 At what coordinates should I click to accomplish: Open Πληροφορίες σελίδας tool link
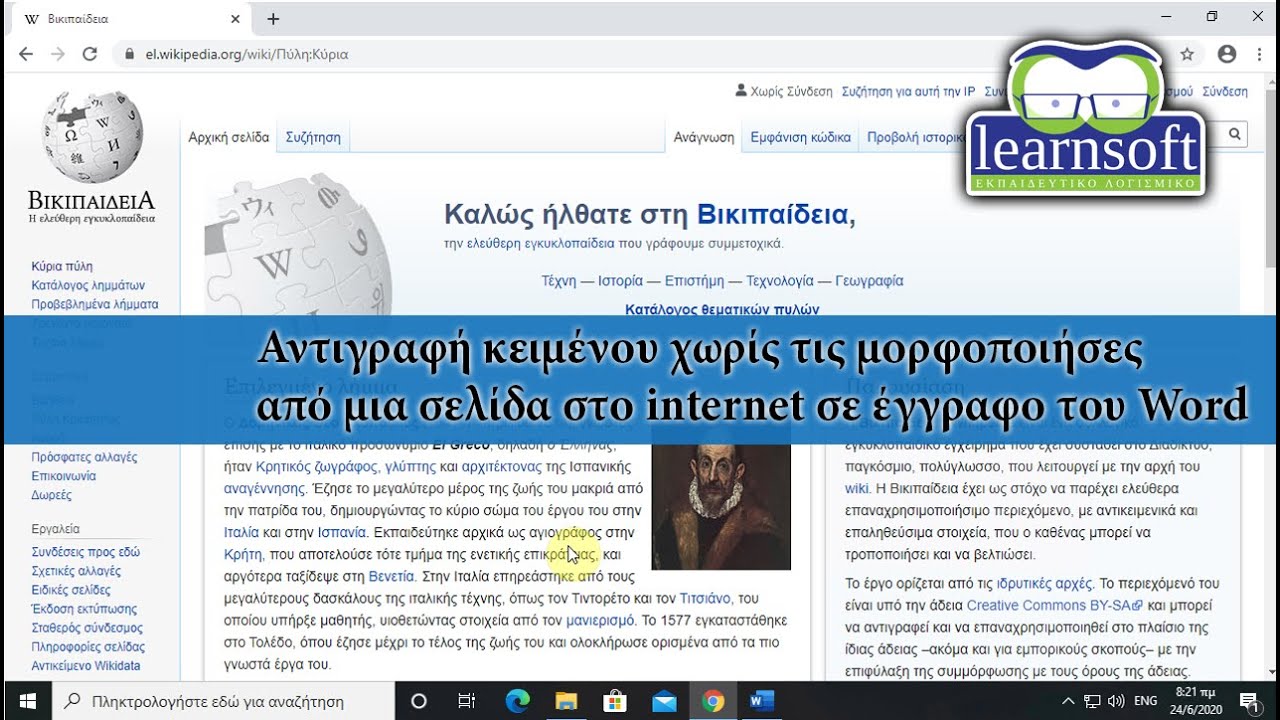88,647
